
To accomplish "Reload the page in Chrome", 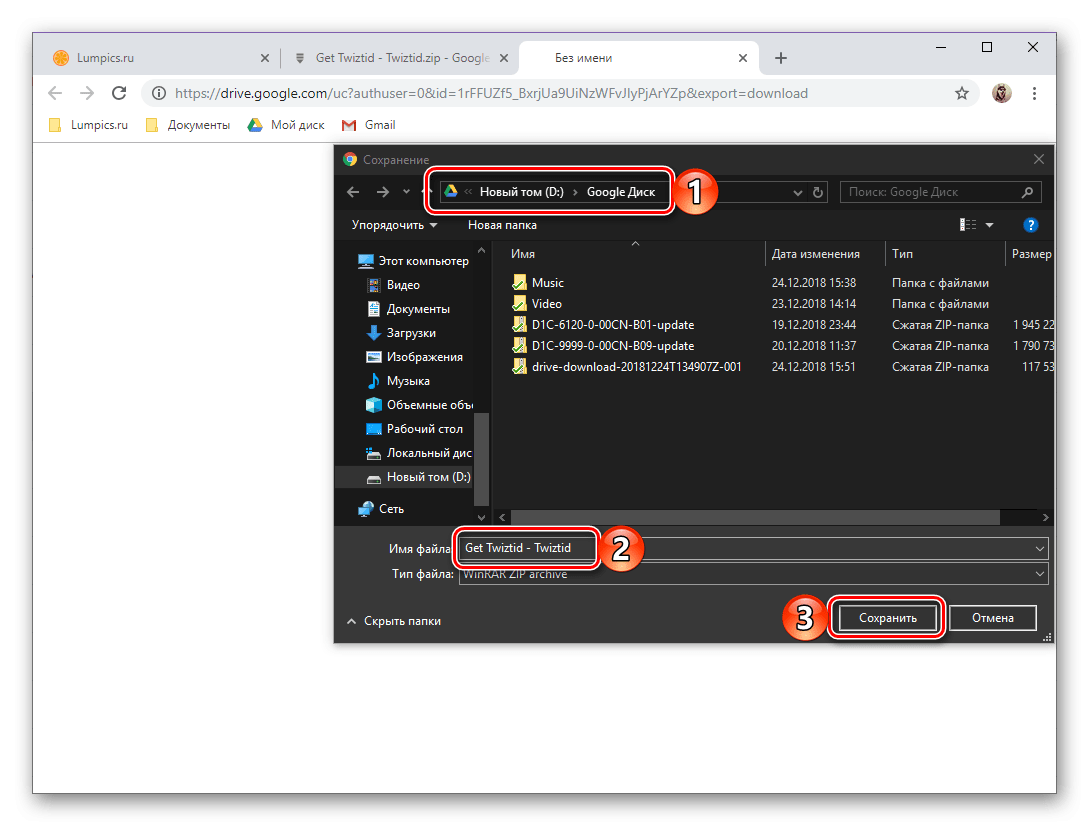I will tap(119, 93).
